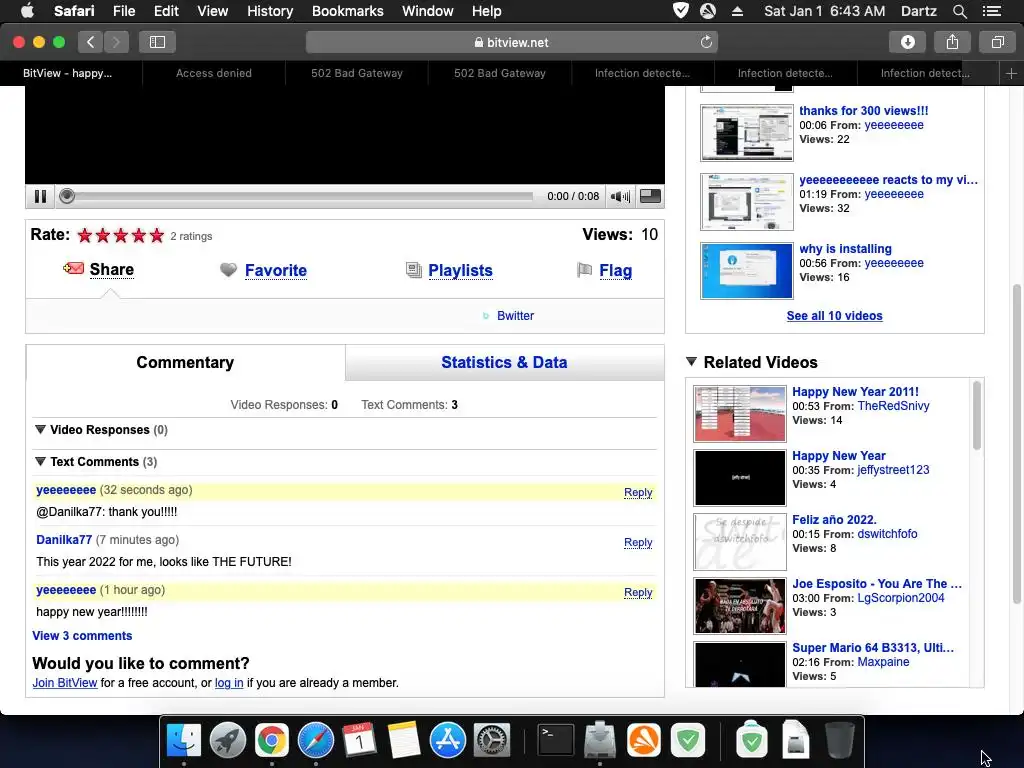Click View 3 comments link
Image resolution: width=1024 pixels, height=768 pixels.
click(82, 635)
